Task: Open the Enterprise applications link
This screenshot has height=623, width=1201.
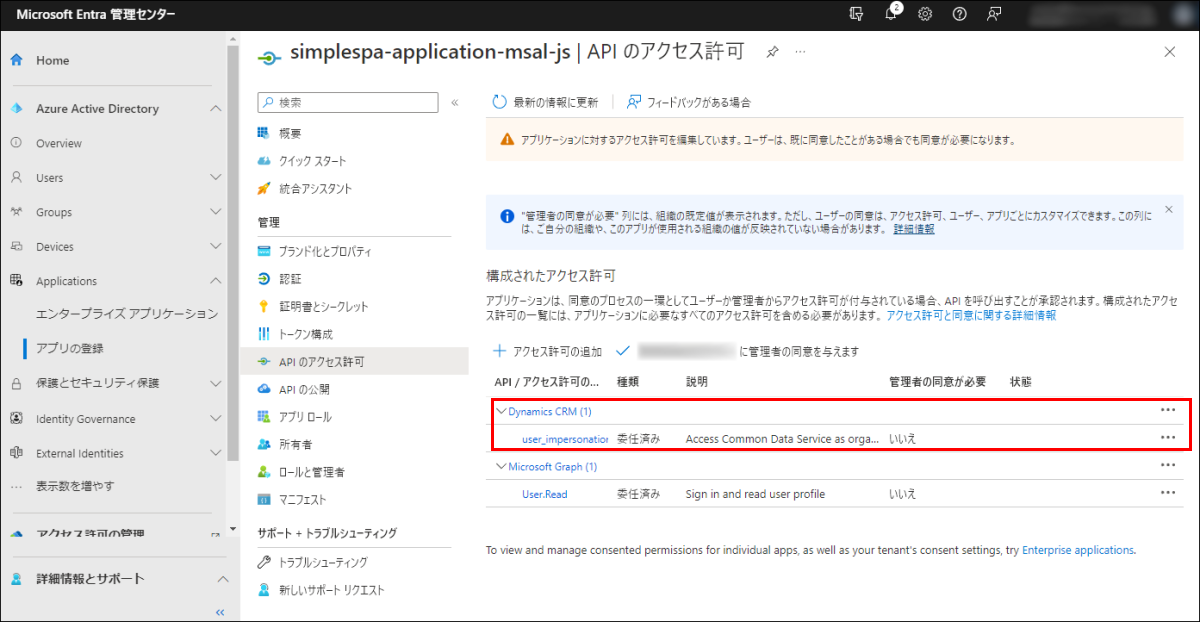Action: pos(1078,550)
